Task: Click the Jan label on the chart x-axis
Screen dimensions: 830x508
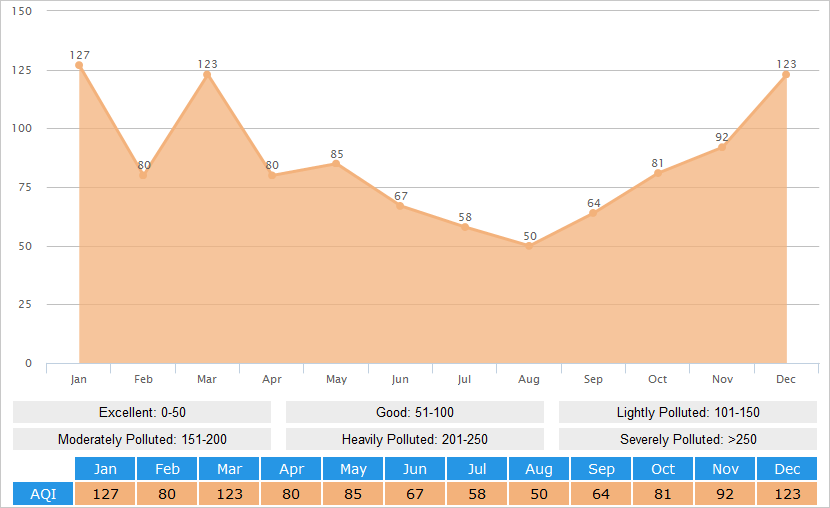Action: pyautogui.click(x=78, y=379)
